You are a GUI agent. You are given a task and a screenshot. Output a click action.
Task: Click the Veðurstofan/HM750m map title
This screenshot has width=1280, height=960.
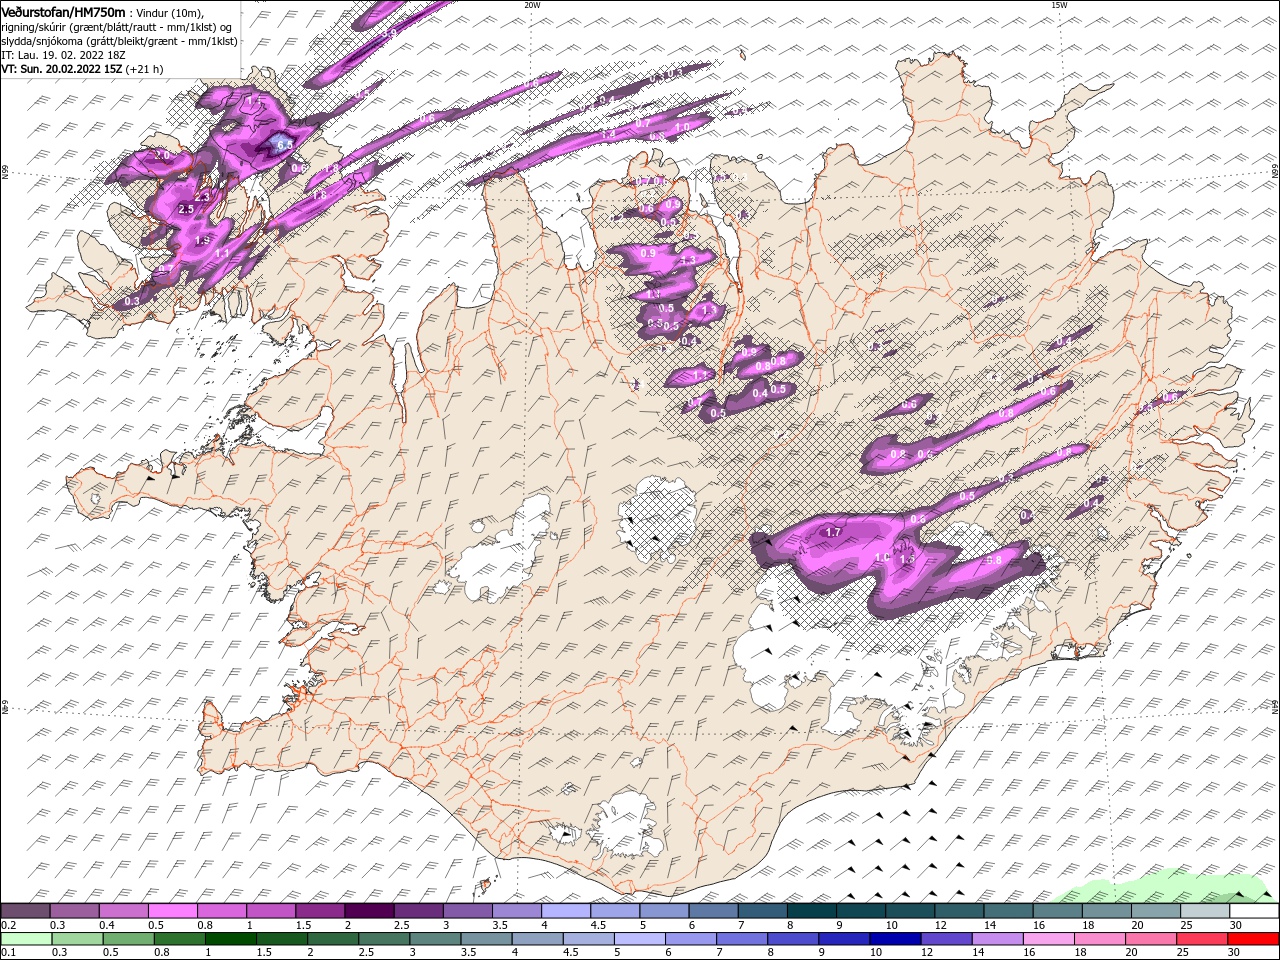pyautogui.click(x=64, y=11)
